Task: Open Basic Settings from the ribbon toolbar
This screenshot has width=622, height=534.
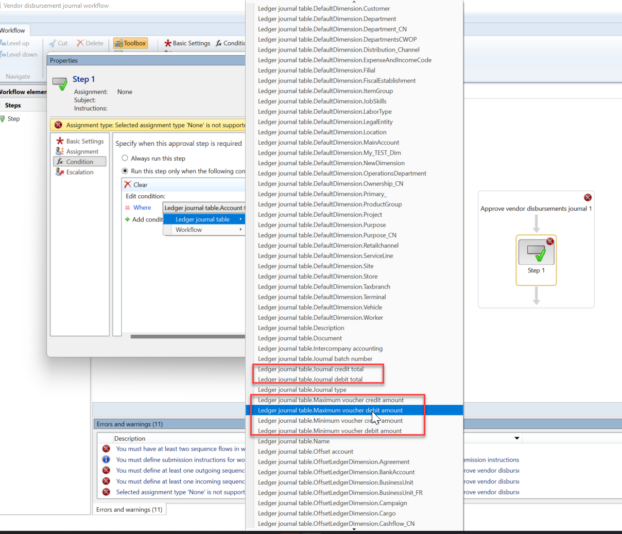Action: pos(186,44)
